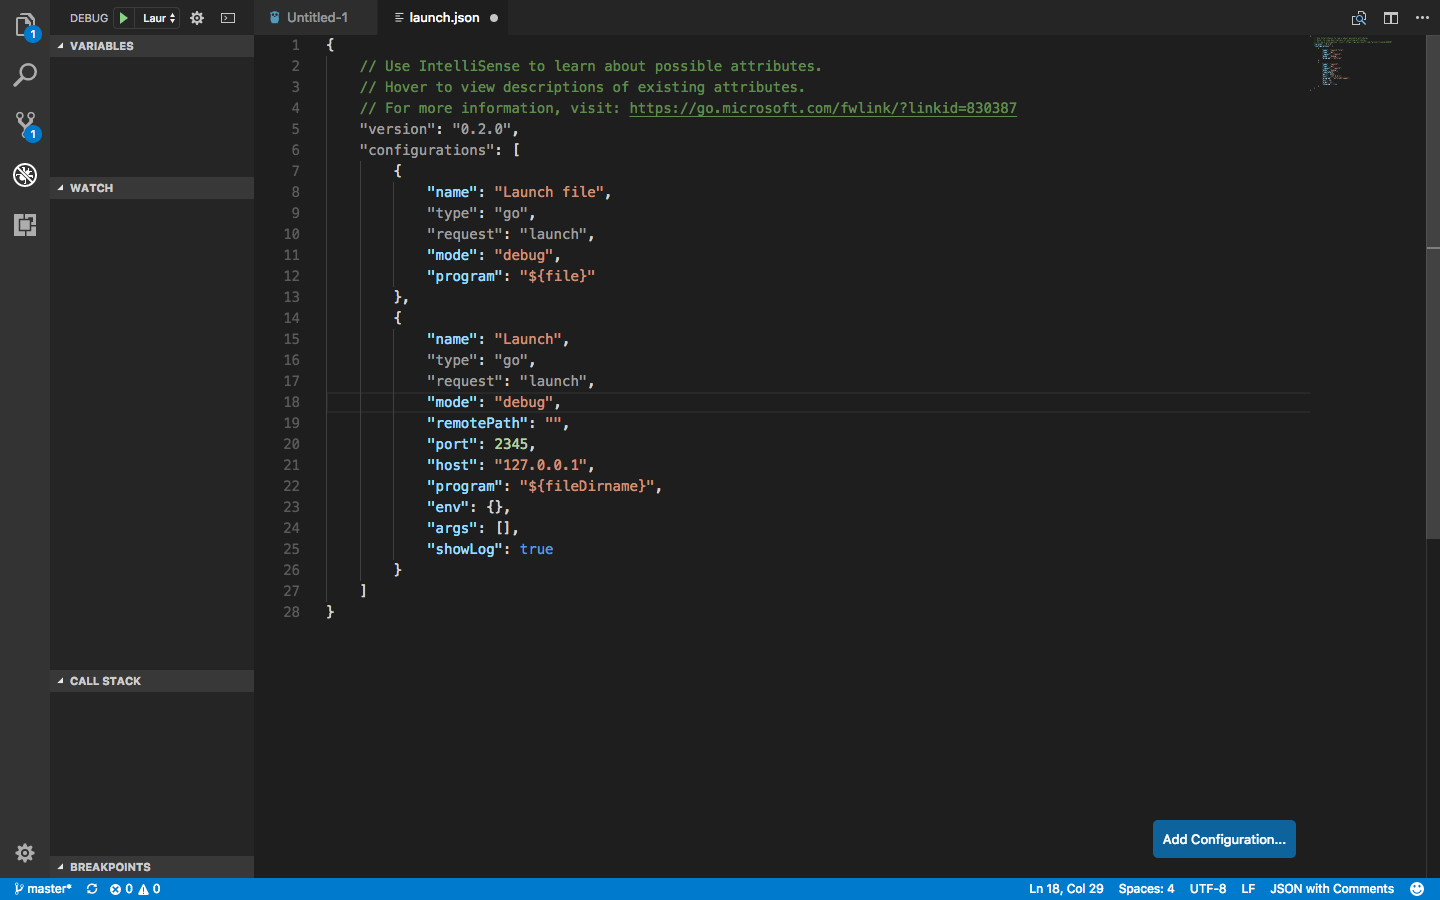Image resolution: width=1440 pixels, height=900 pixels.
Task: Click the feedback smiley in the status bar
Action: [1417, 888]
